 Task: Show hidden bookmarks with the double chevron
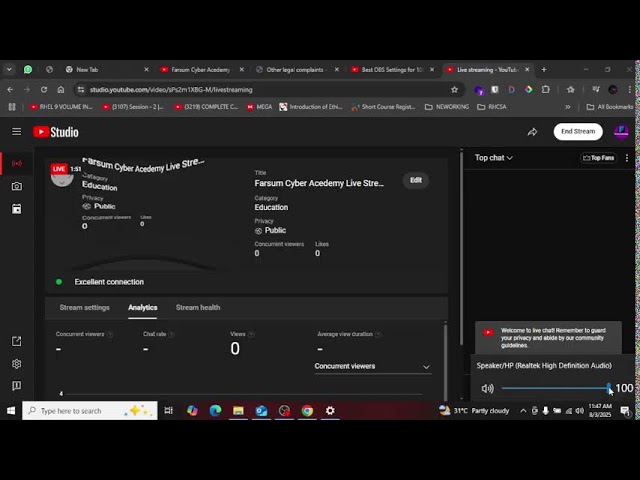coord(567,107)
